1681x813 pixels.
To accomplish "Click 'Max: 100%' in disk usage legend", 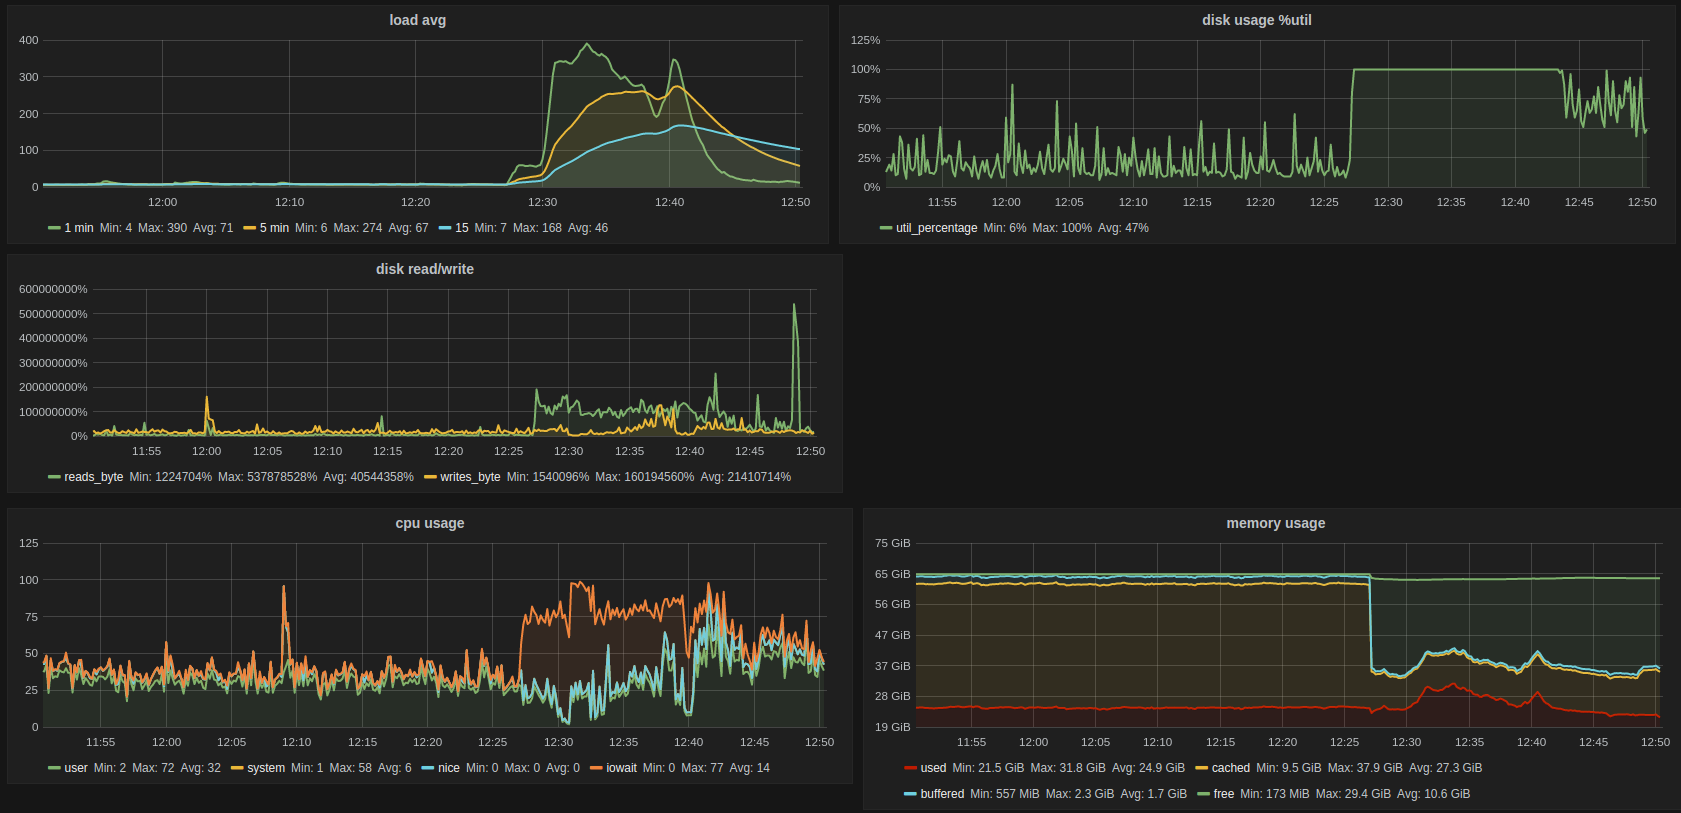I will coord(1062,228).
